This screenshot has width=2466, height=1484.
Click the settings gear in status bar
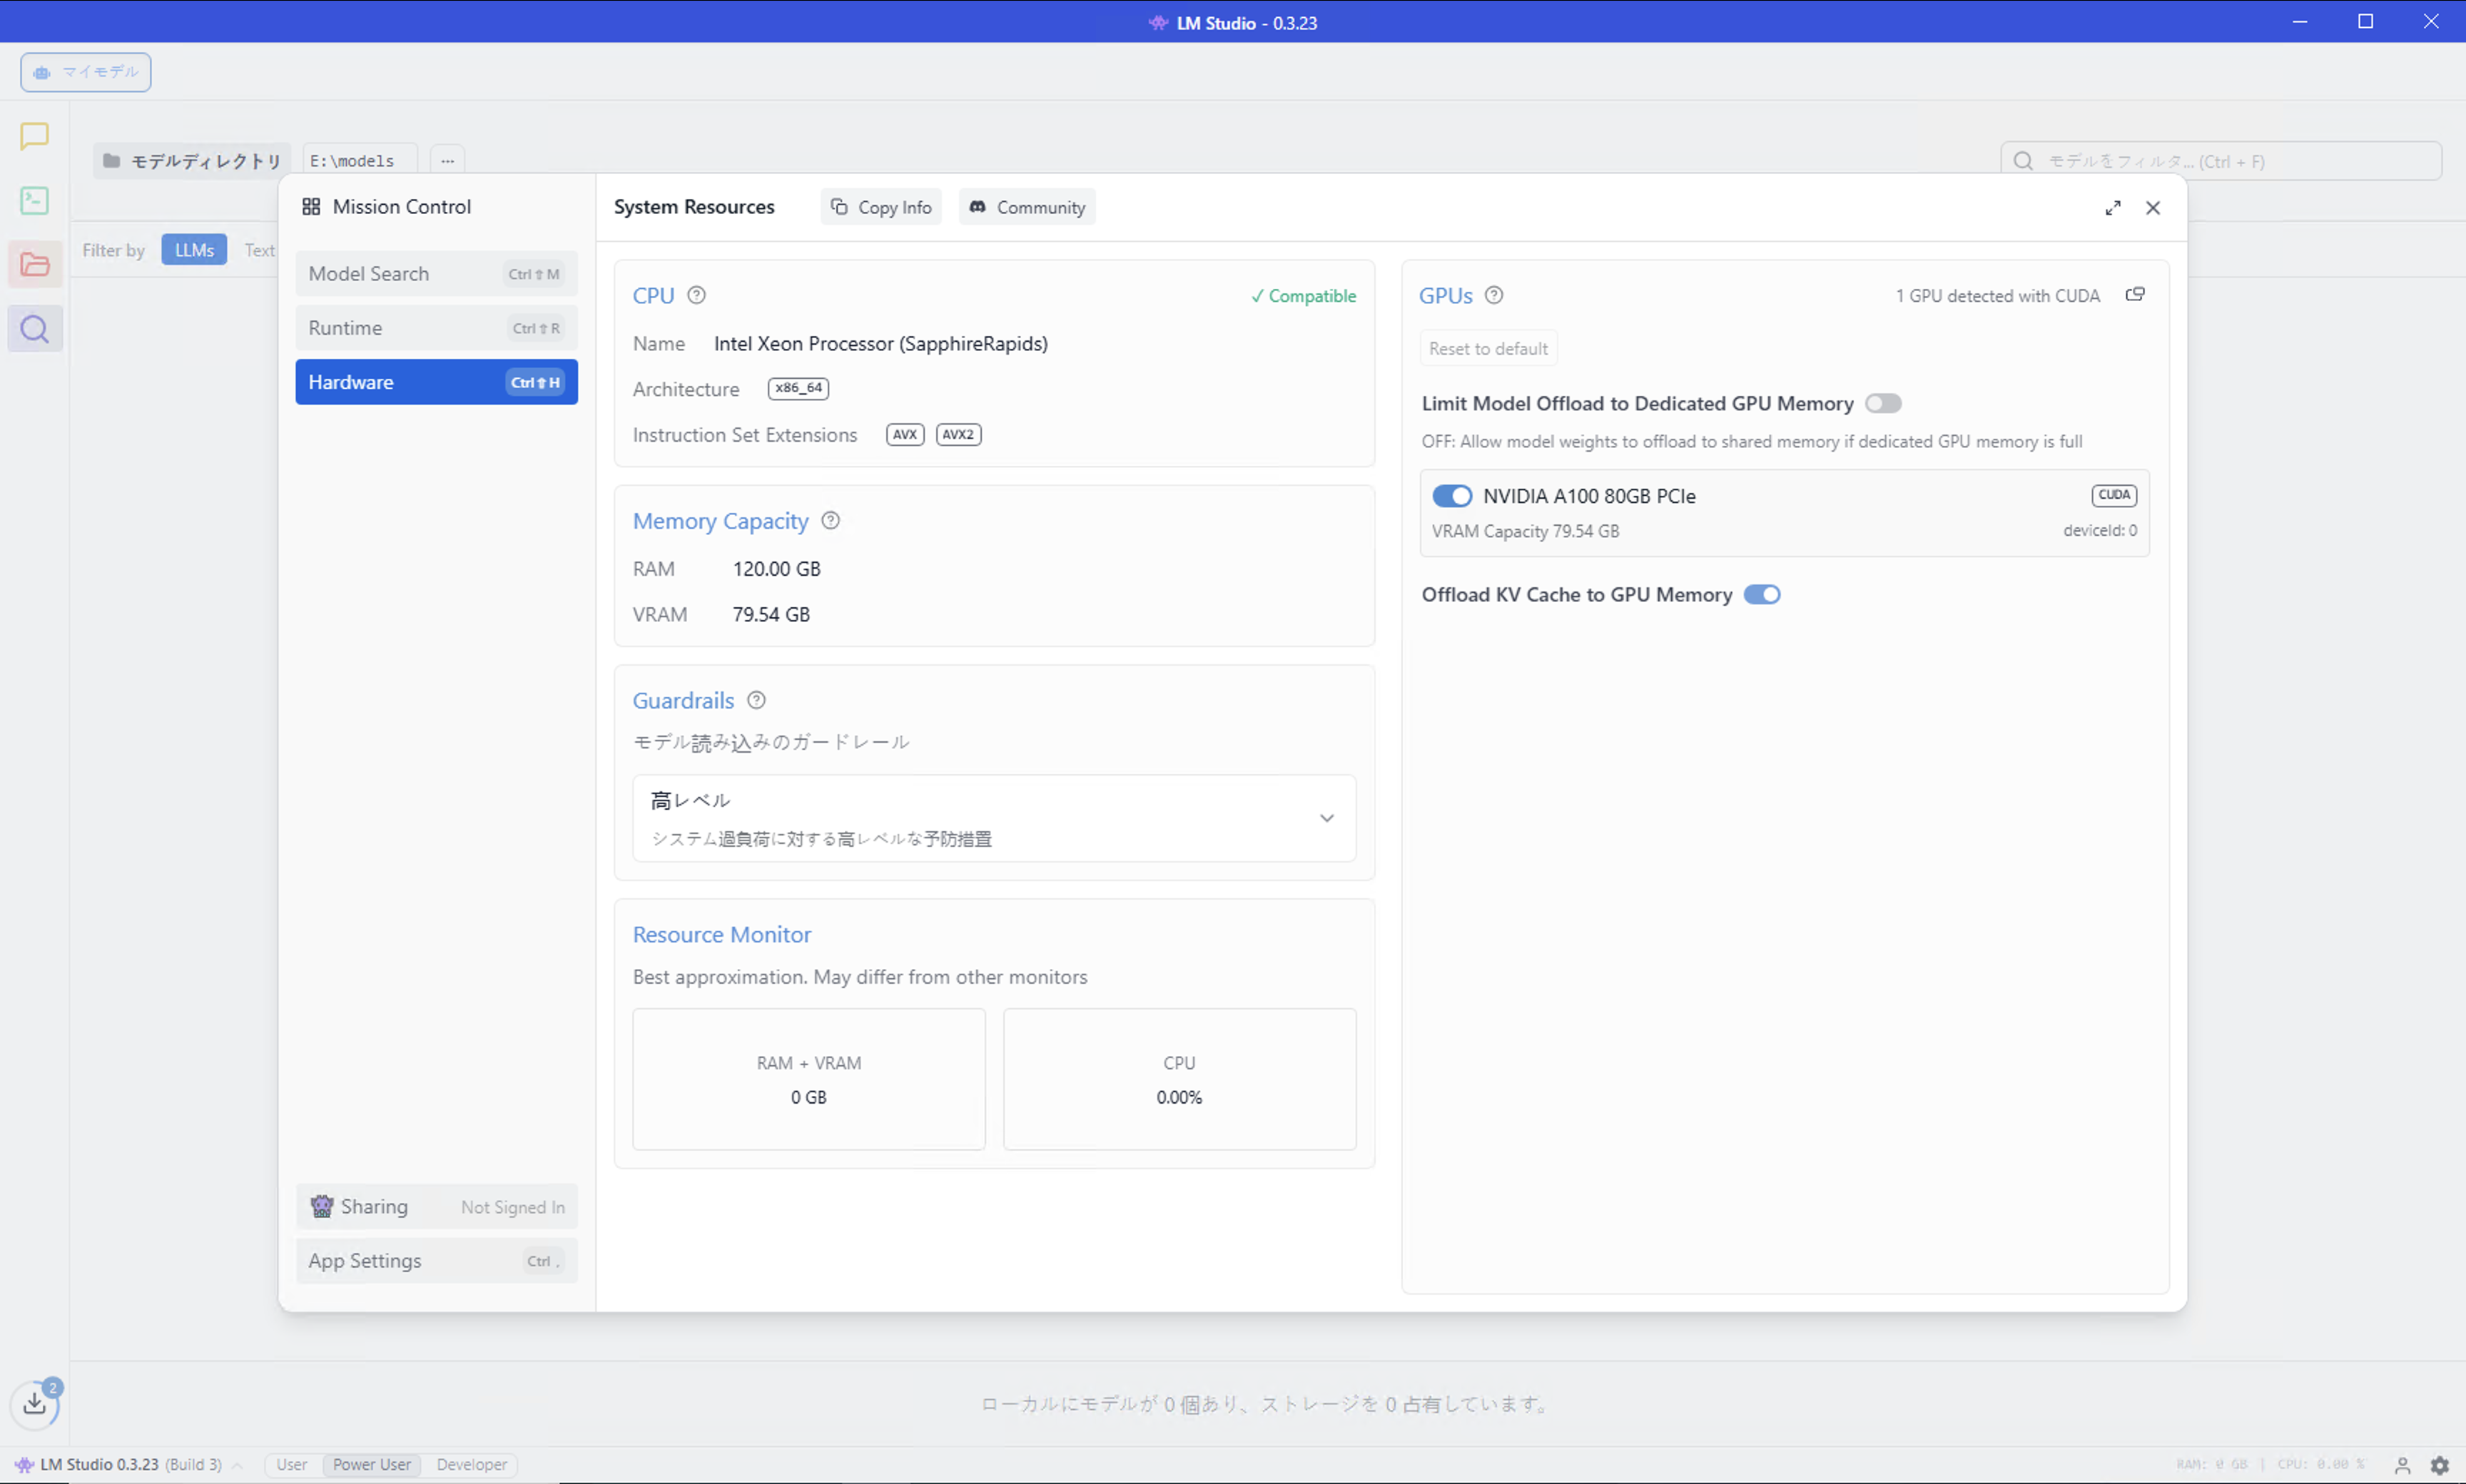pyautogui.click(x=2439, y=1465)
